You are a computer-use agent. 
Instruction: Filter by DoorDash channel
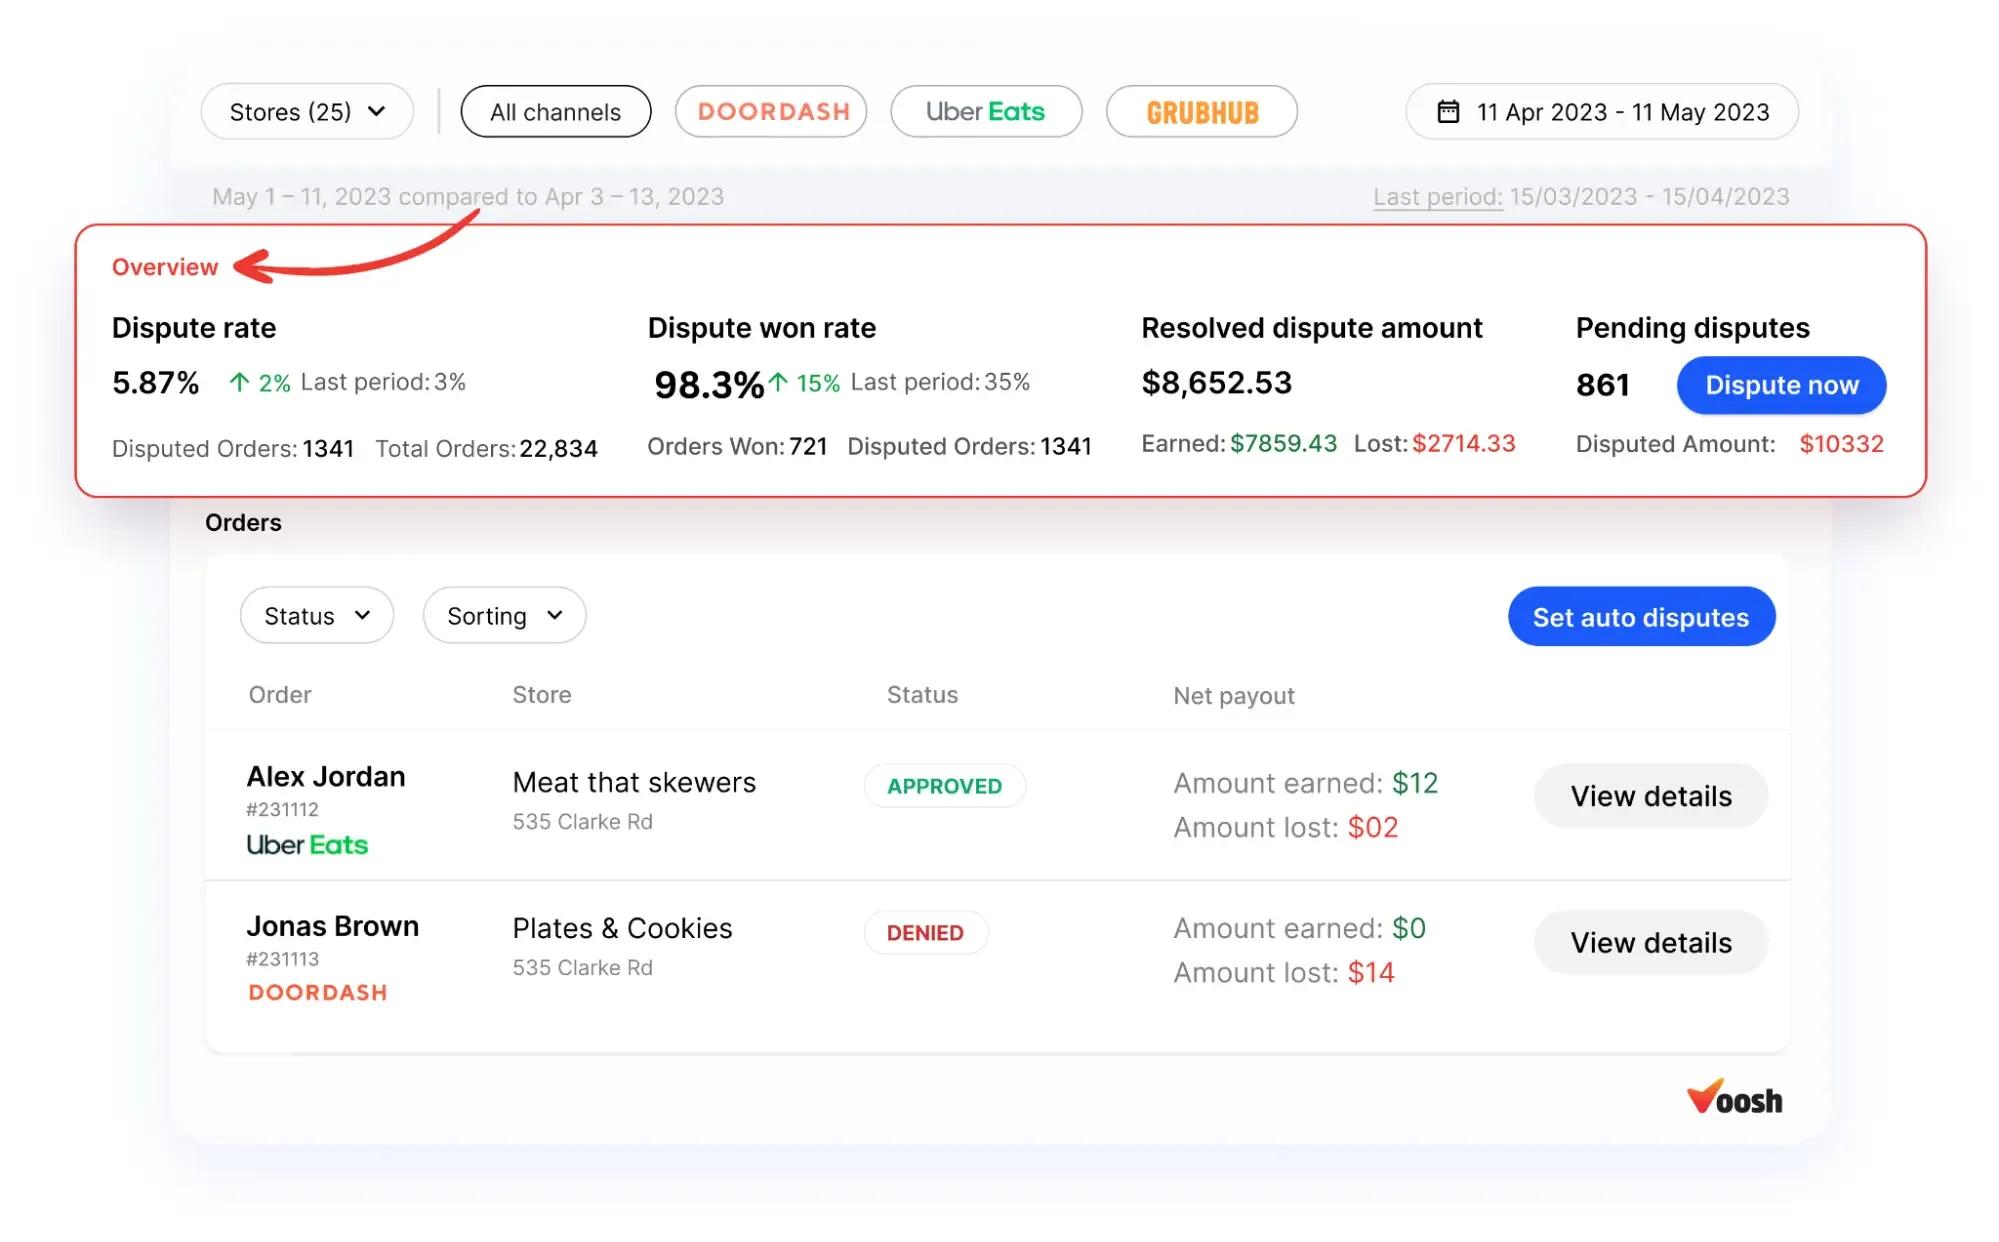[x=771, y=112]
